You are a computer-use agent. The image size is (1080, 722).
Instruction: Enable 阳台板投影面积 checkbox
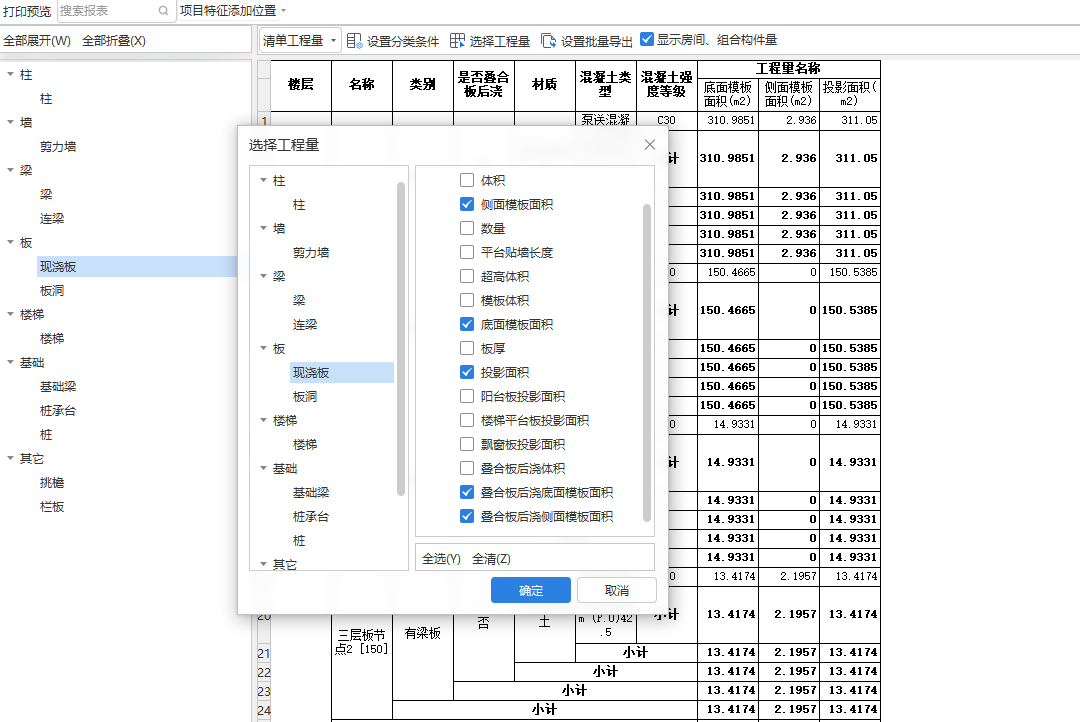pyautogui.click(x=467, y=396)
